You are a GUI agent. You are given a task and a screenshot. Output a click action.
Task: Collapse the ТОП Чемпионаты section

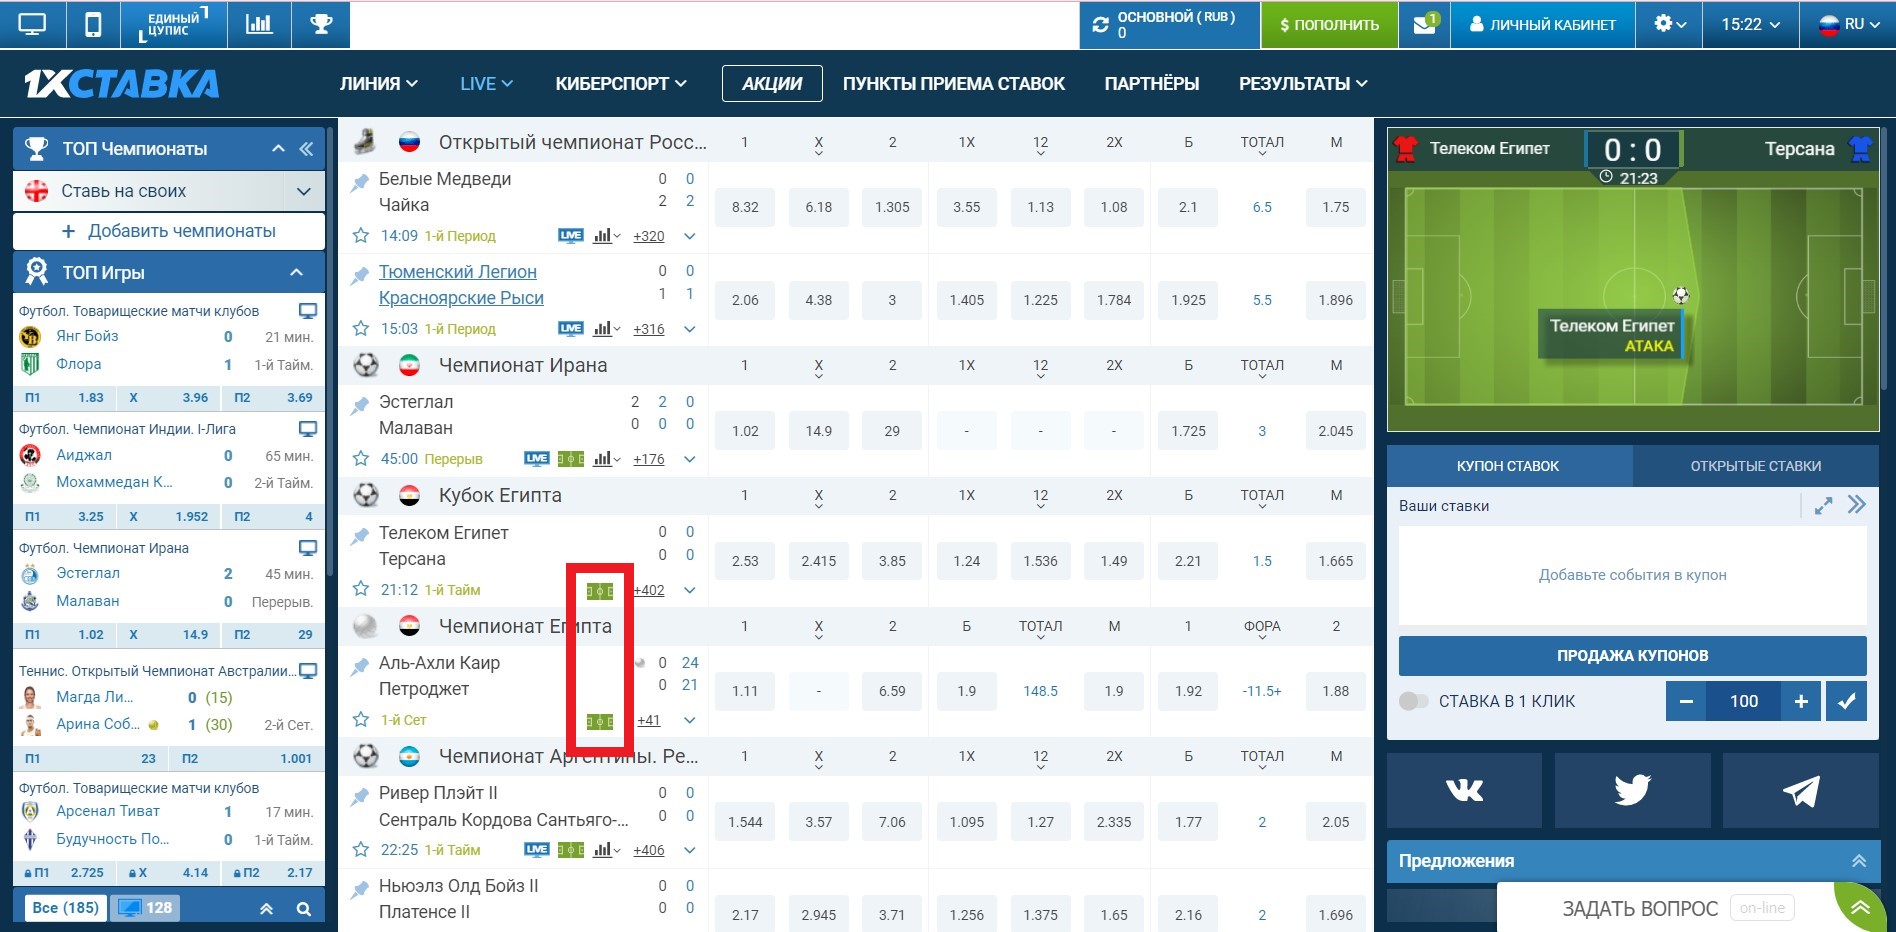278,149
